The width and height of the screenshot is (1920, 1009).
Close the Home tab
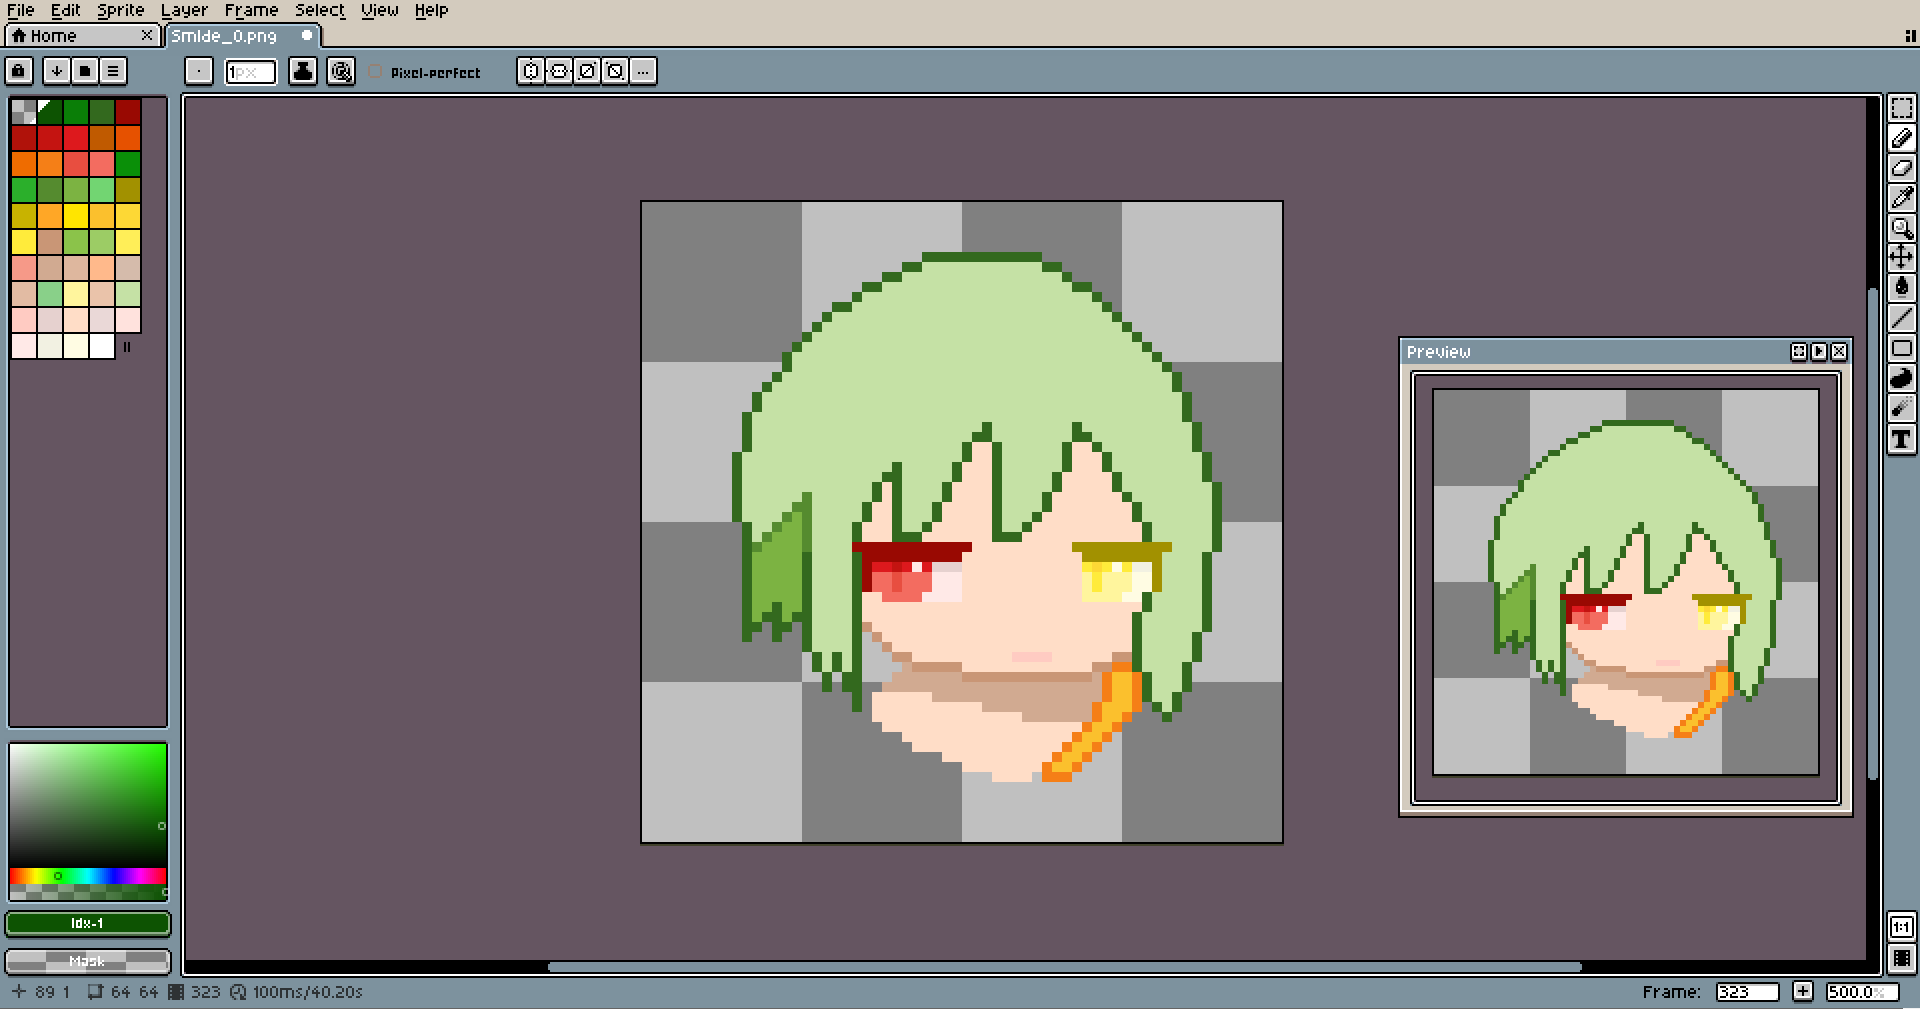pos(147,36)
